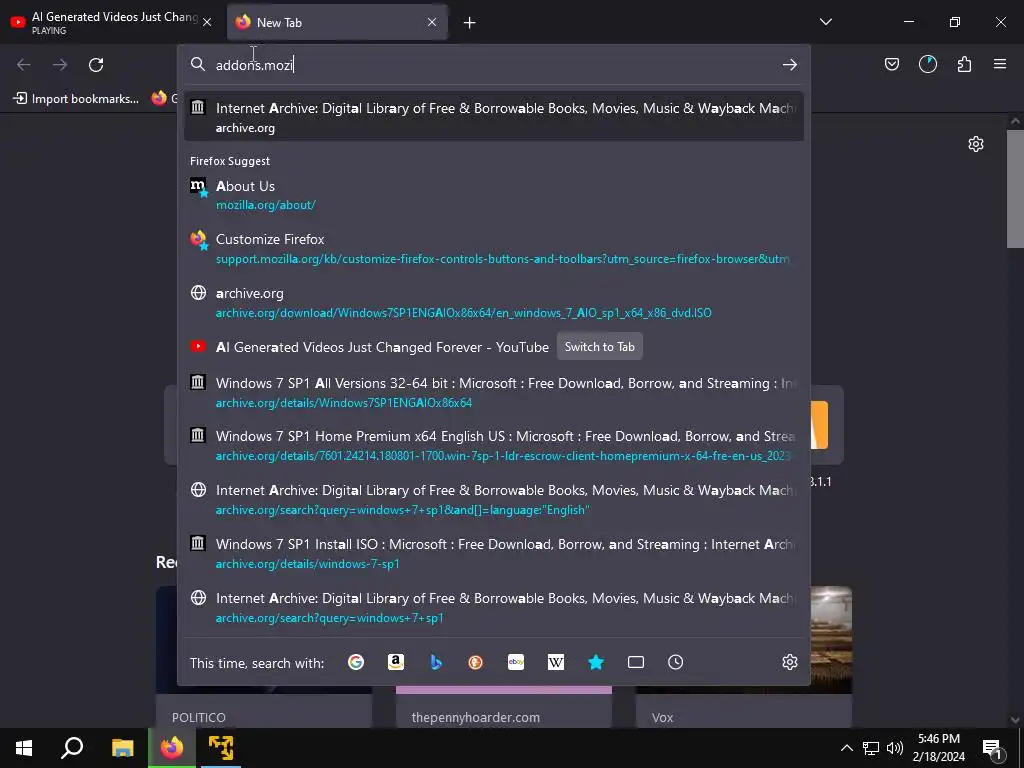Select the first Internet Archive archive.org suggestion

(494, 118)
